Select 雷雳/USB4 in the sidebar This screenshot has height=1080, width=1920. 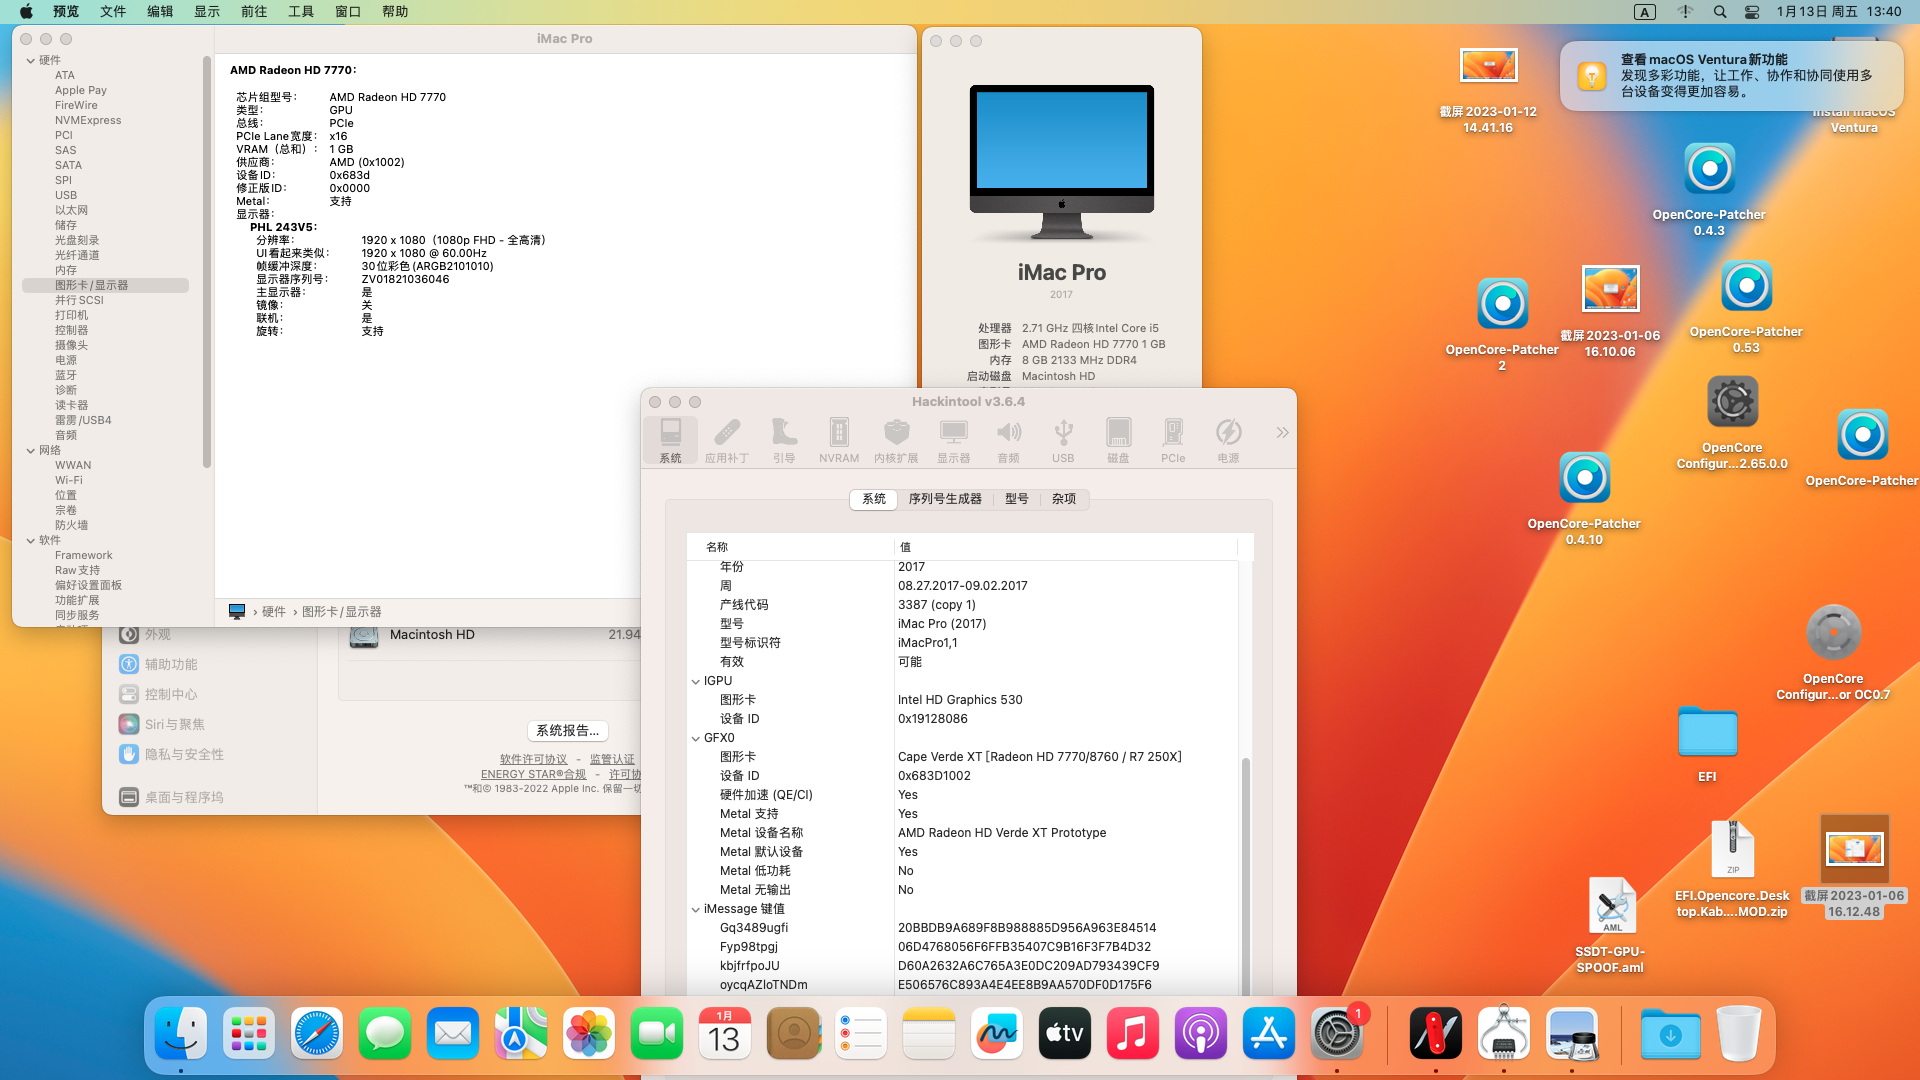click(x=83, y=420)
